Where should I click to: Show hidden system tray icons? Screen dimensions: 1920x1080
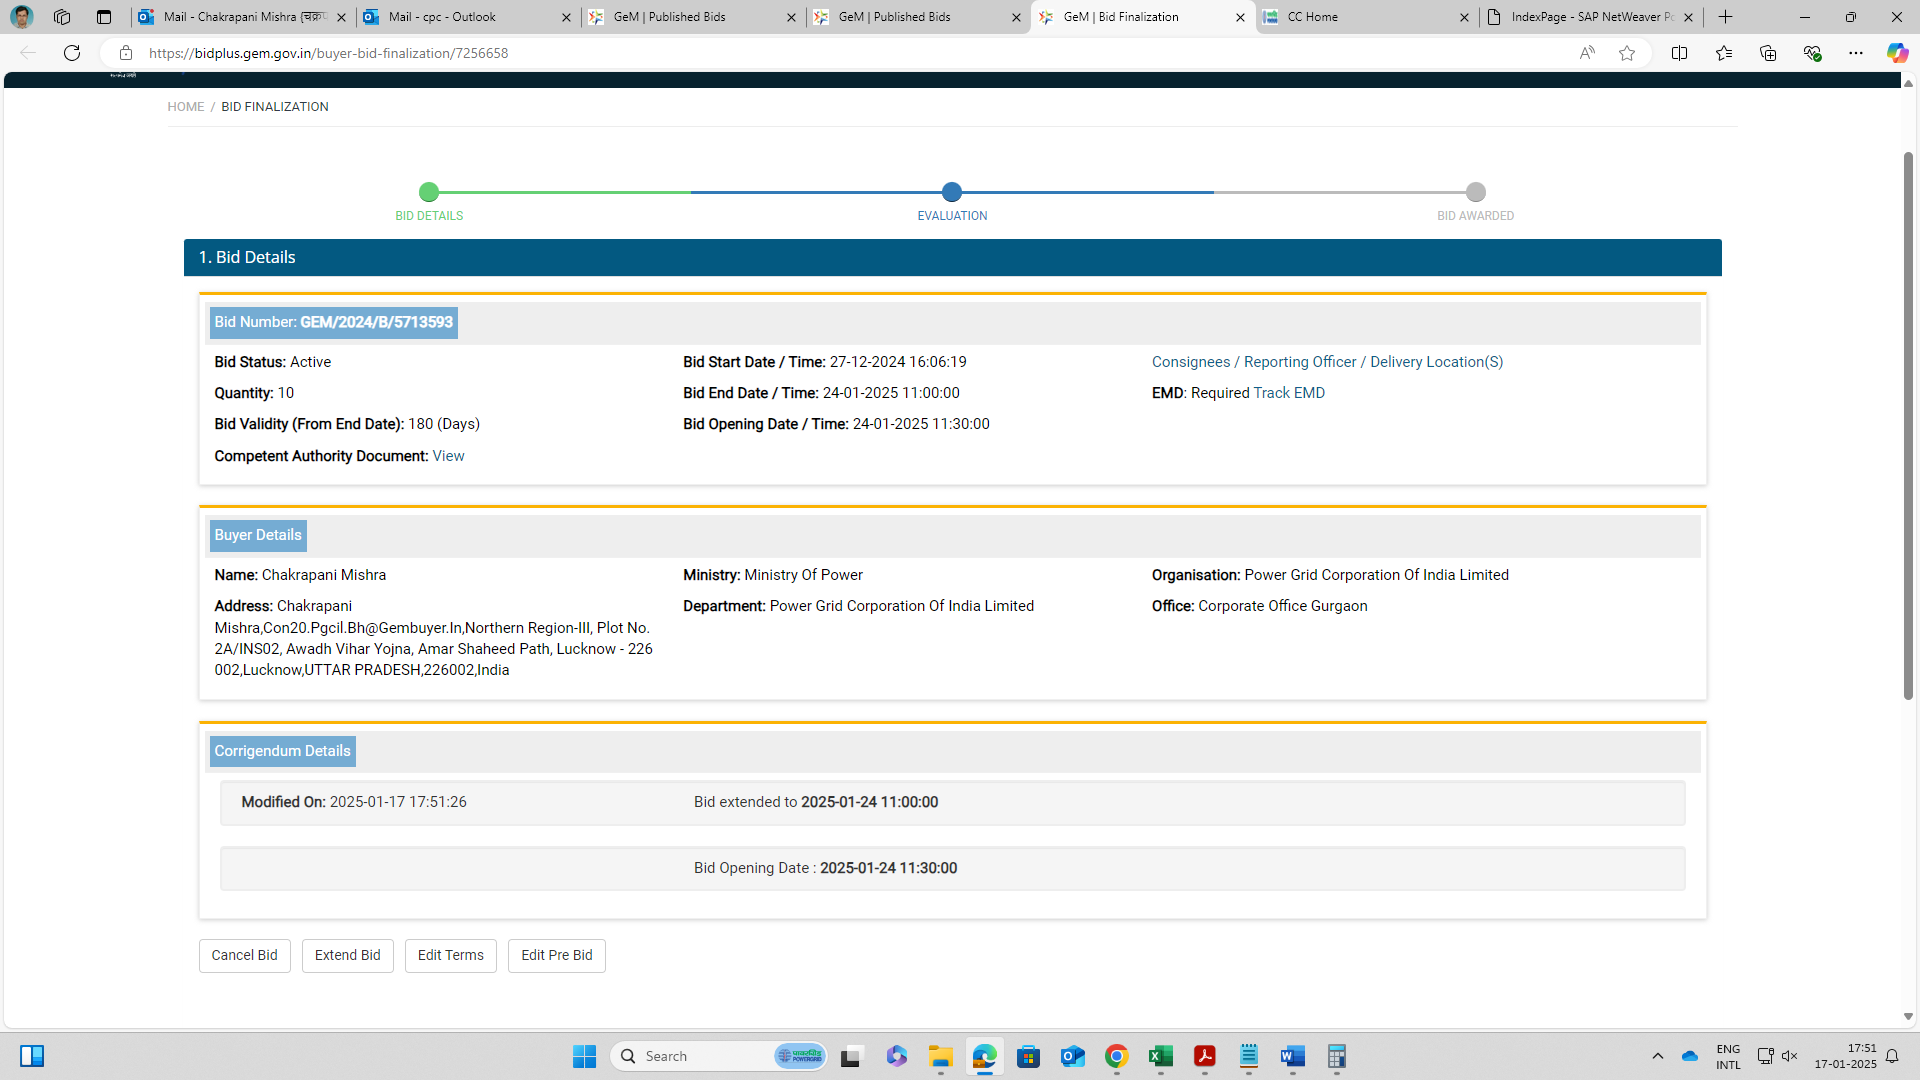[x=1658, y=1056]
